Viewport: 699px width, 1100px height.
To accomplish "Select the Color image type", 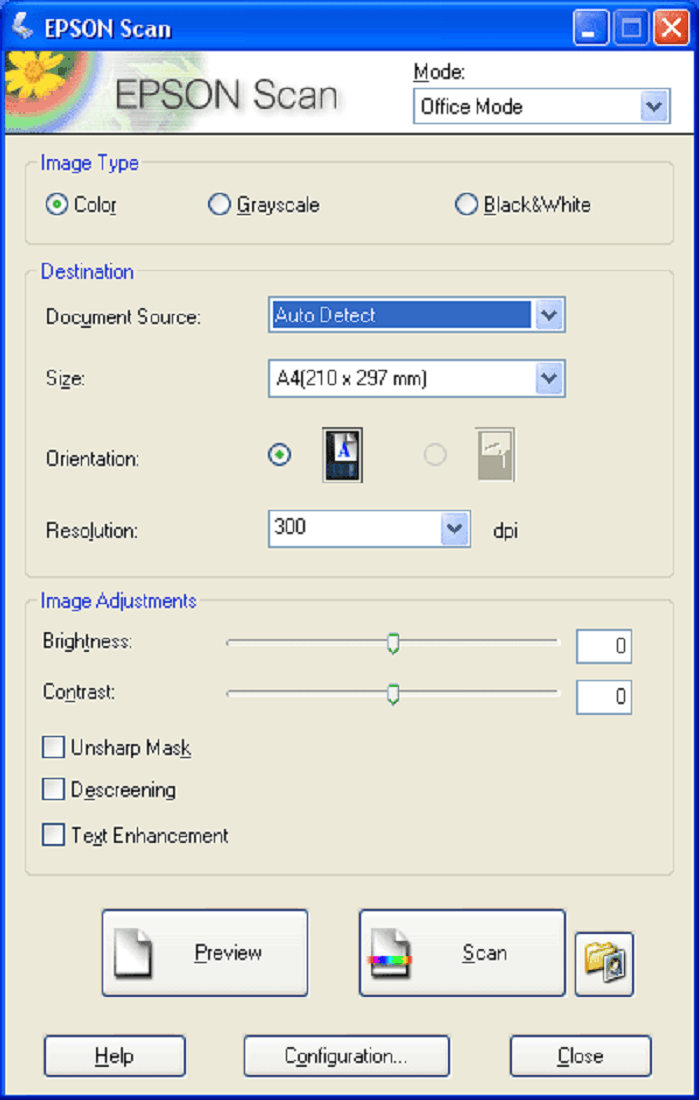I will (55, 205).
